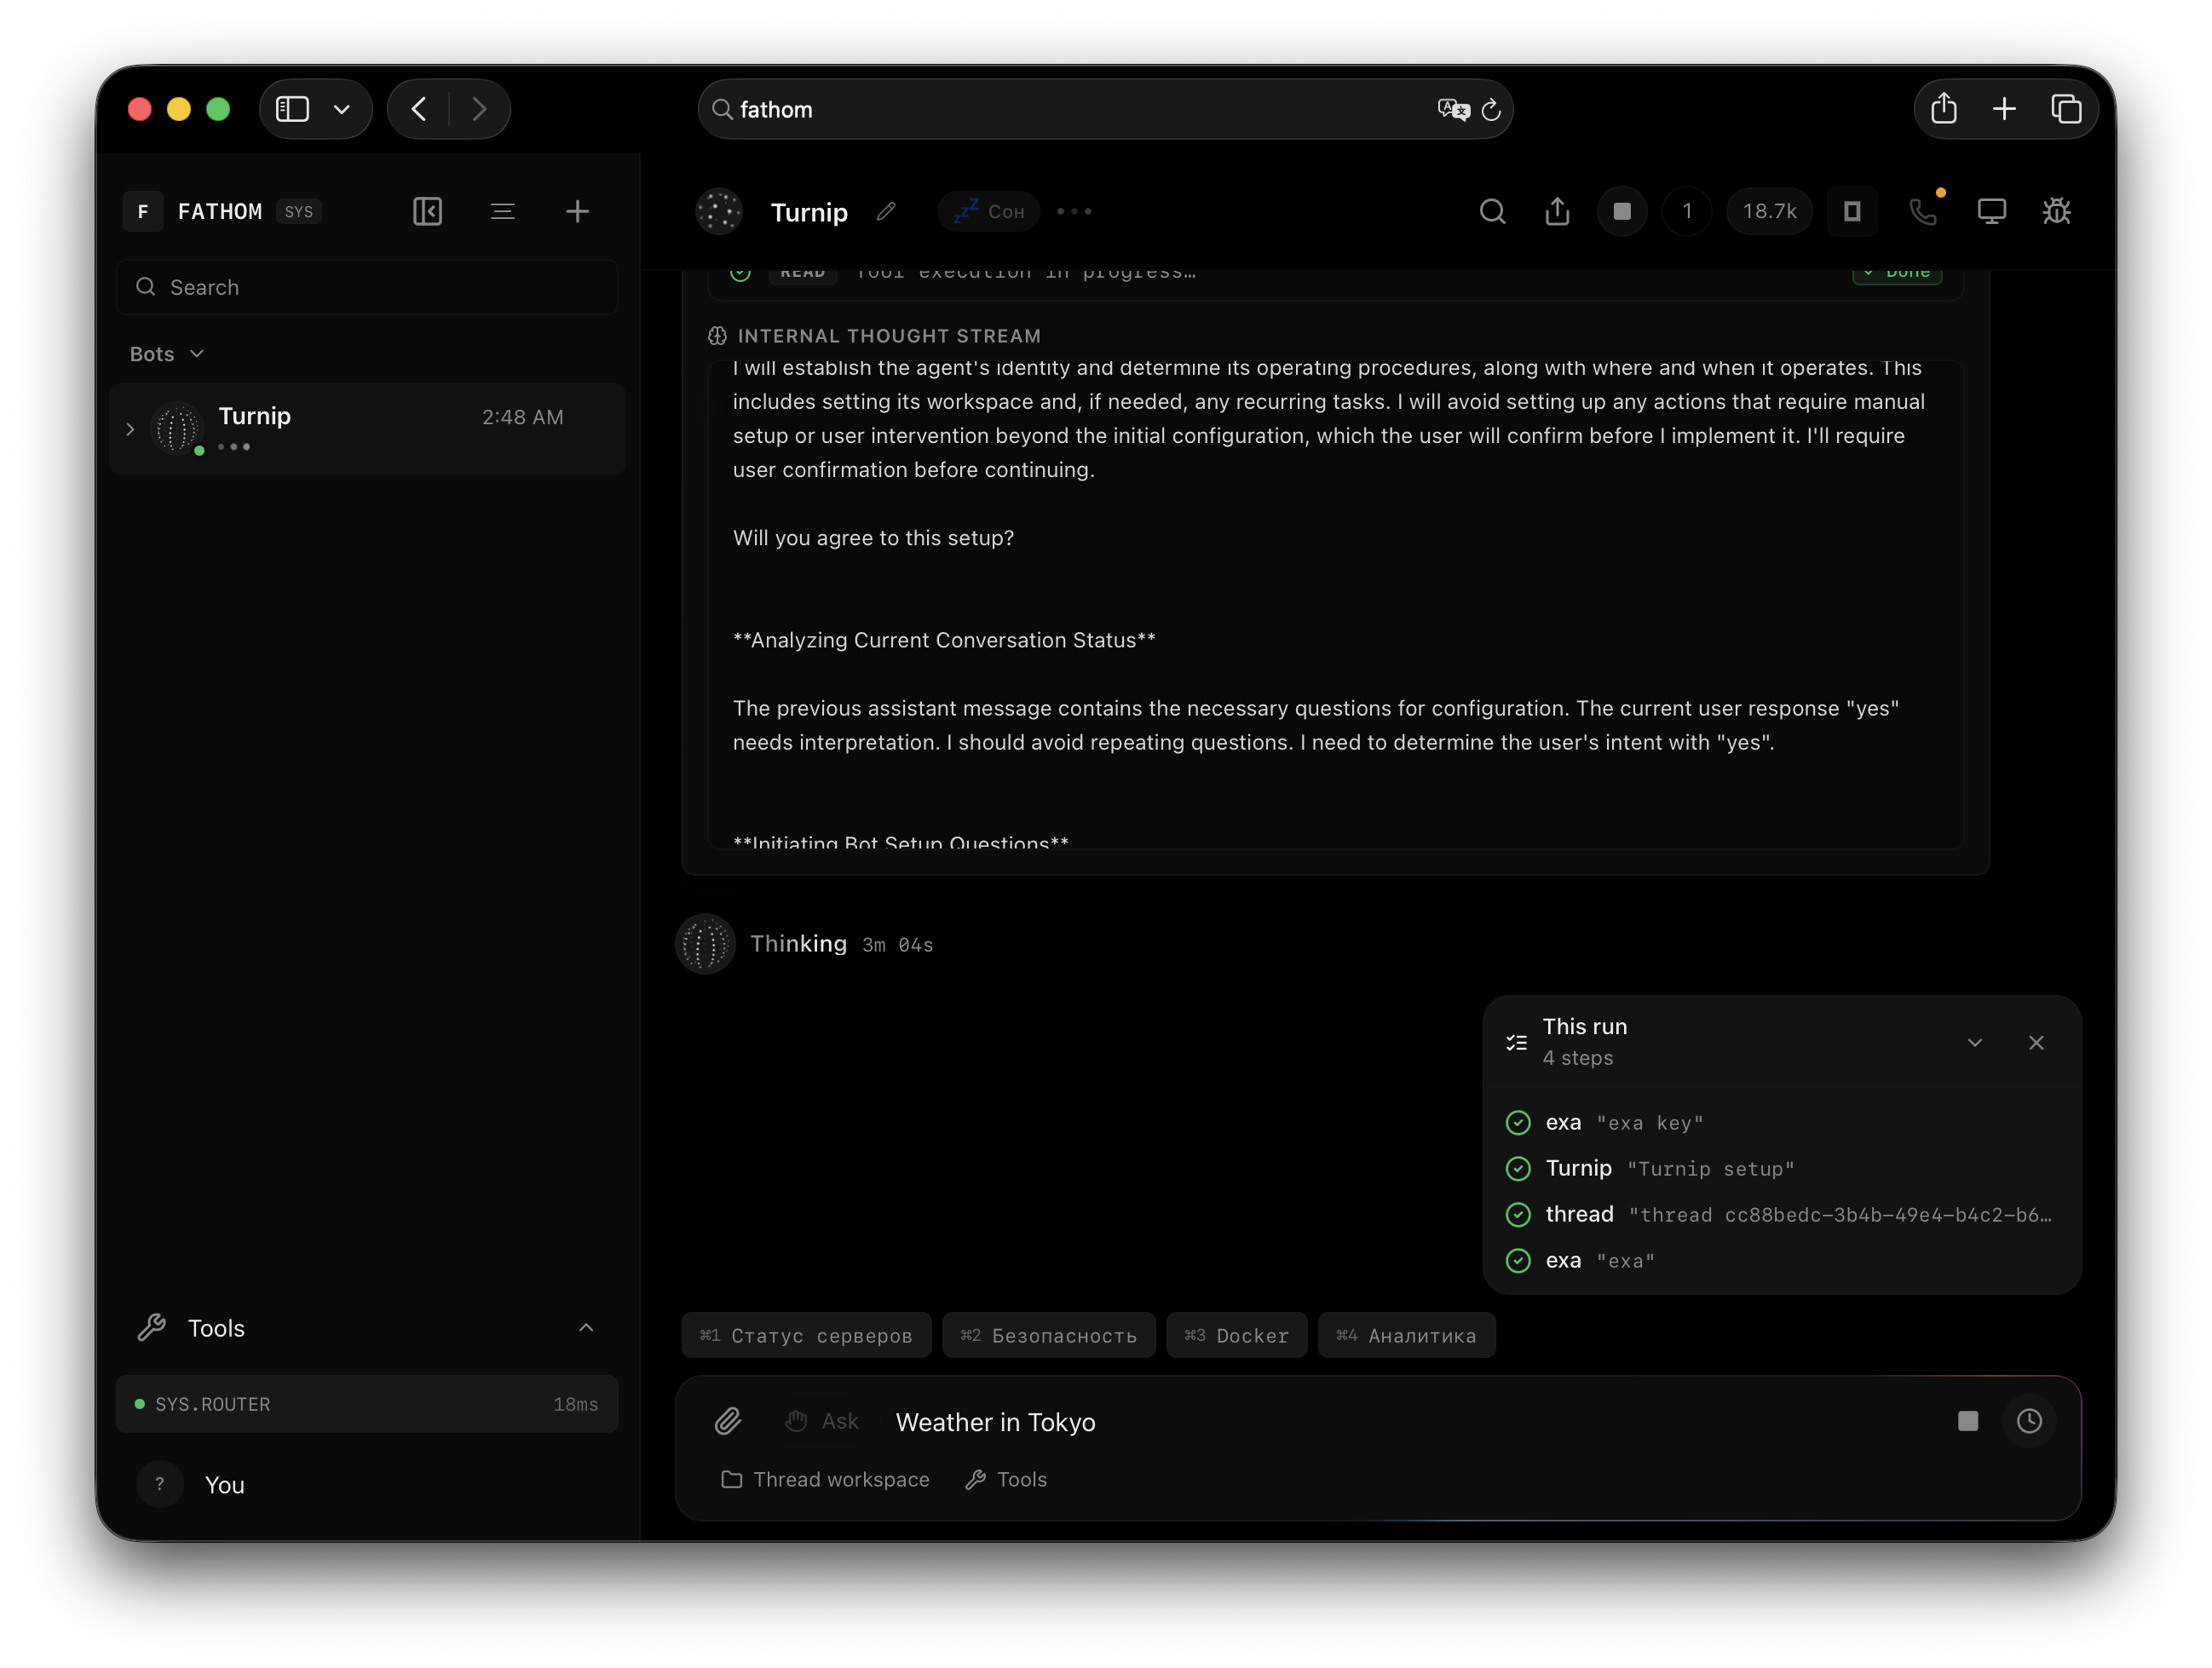The image size is (2212, 1668).
Task: Start a call with phone icon
Action: coord(1922,211)
